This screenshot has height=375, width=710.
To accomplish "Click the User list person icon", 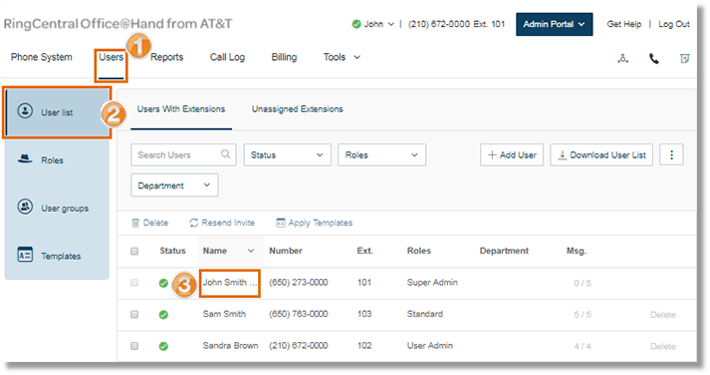I will (25, 111).
